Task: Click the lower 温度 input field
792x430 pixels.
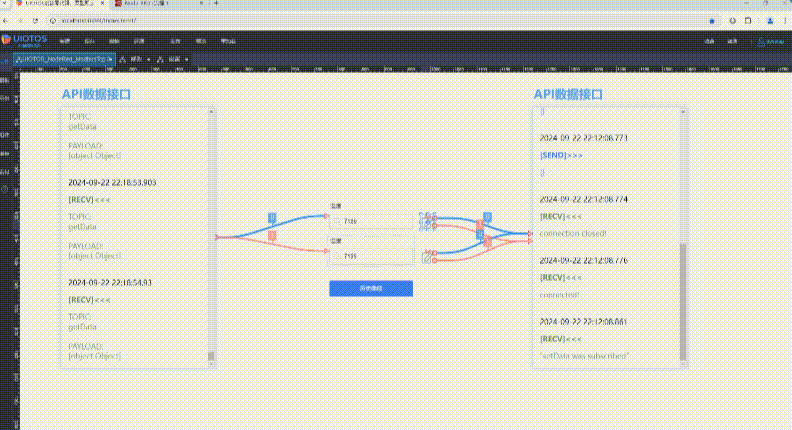Action: 371,256
